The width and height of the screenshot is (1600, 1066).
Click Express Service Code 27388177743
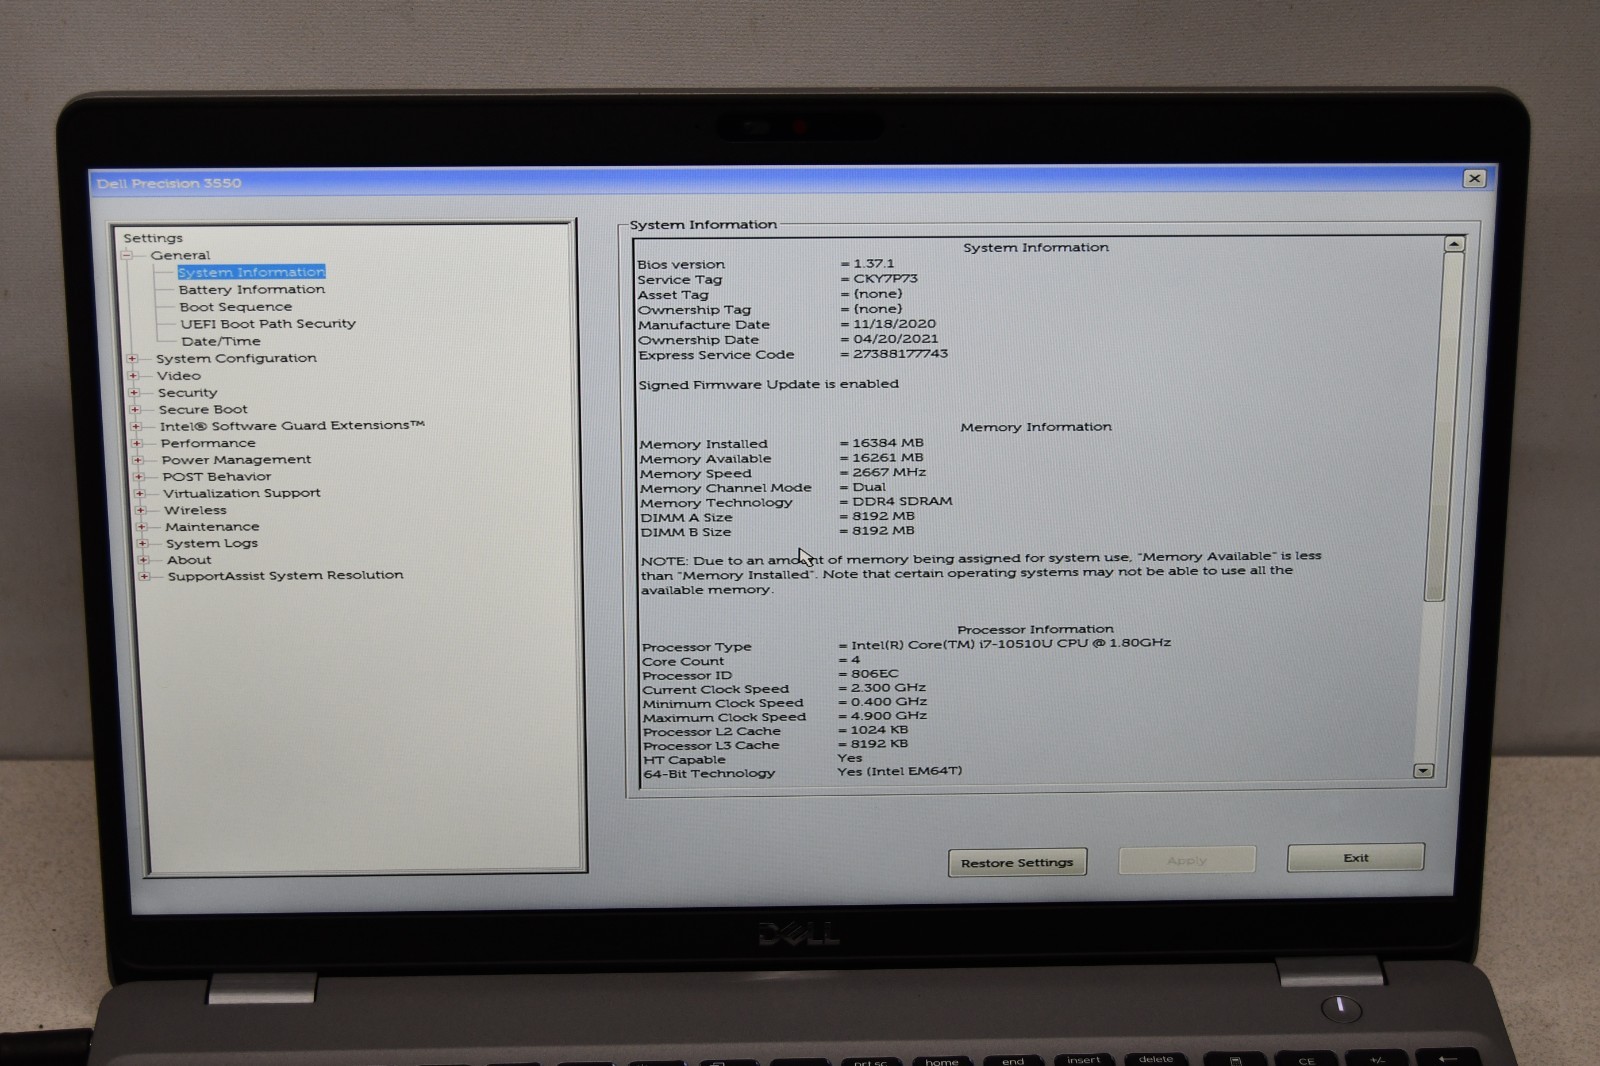(x=900, y=354)
